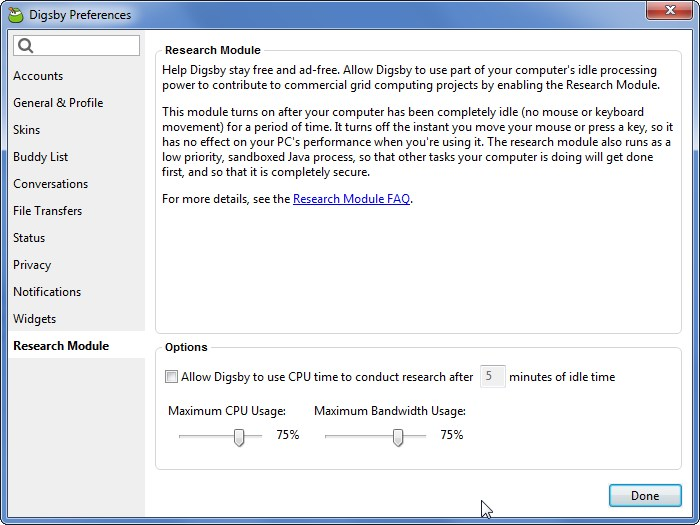Viewport: 700px width, 525px height.
Task: Click the idle minutes field showing 5
Action: [x=492, y=376]
